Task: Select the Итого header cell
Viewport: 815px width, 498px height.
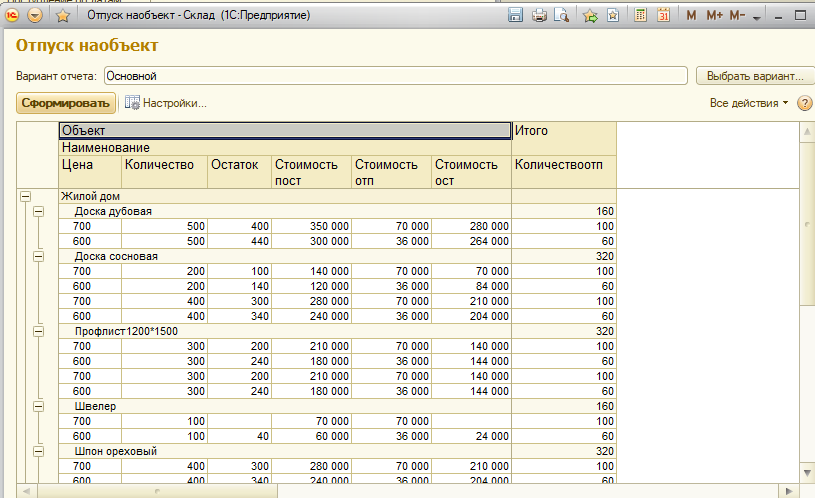Action: [564, 139]
